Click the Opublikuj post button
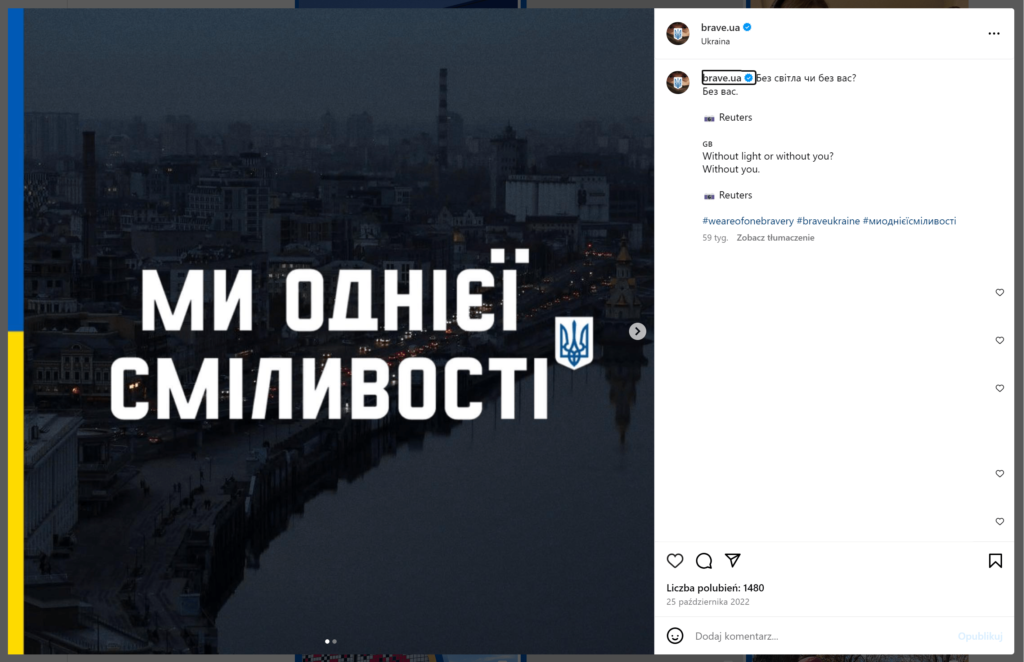 980,636
